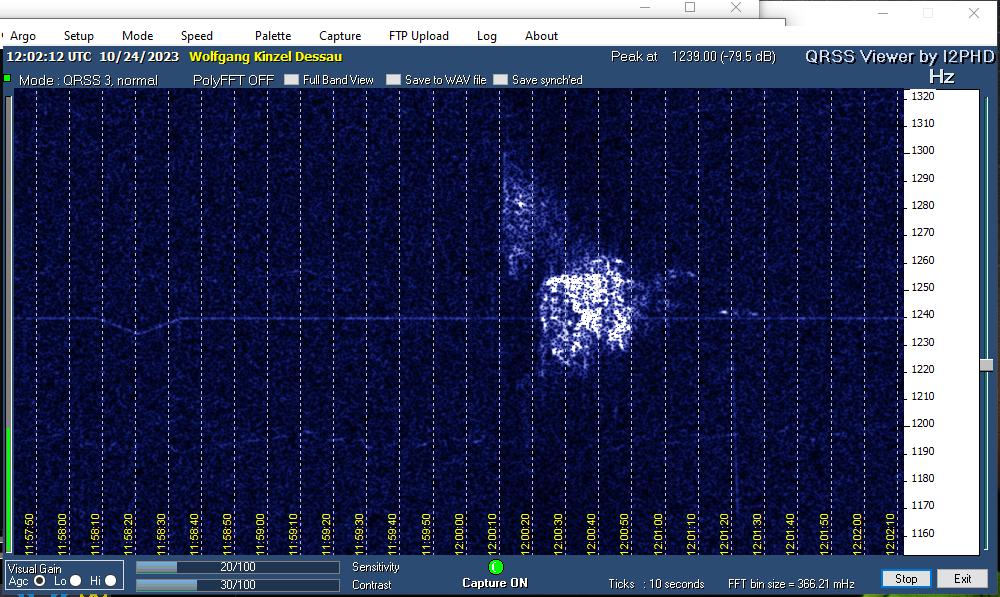1000x597 pixels.
Task: Click the 1240 Hz scale label
Action: click(922, 314)
